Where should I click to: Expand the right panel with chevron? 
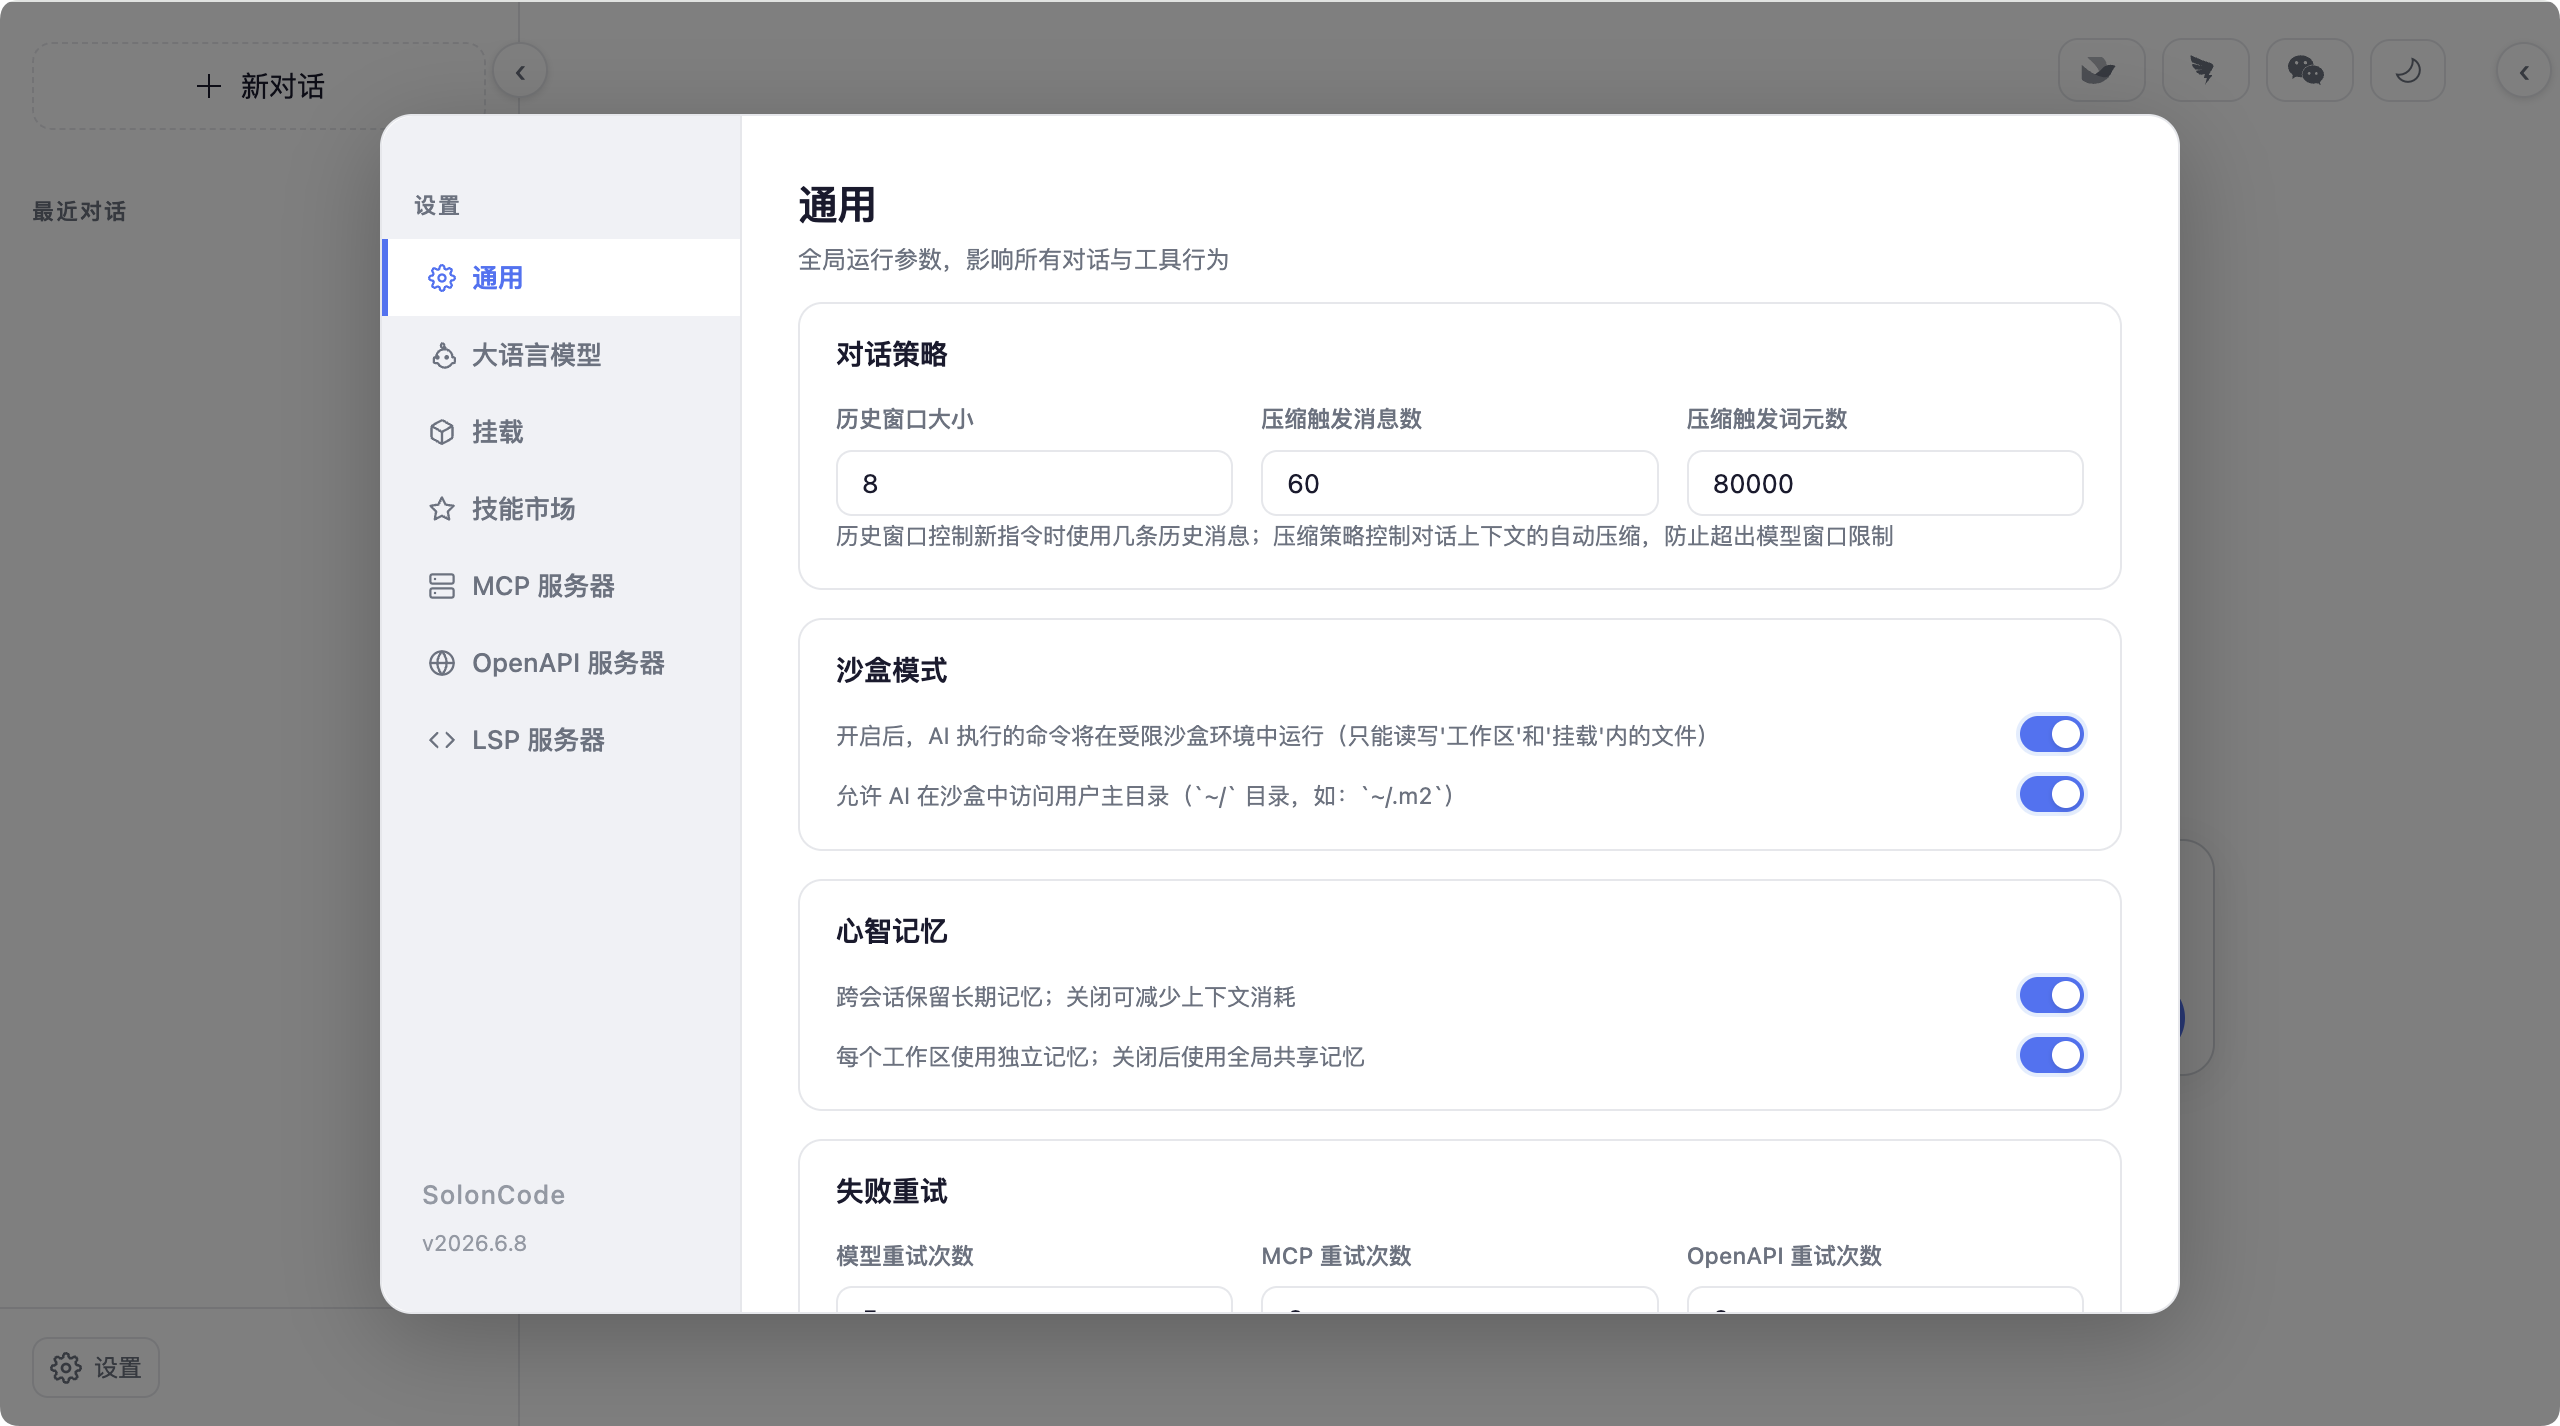click(x=2524, y=72)
